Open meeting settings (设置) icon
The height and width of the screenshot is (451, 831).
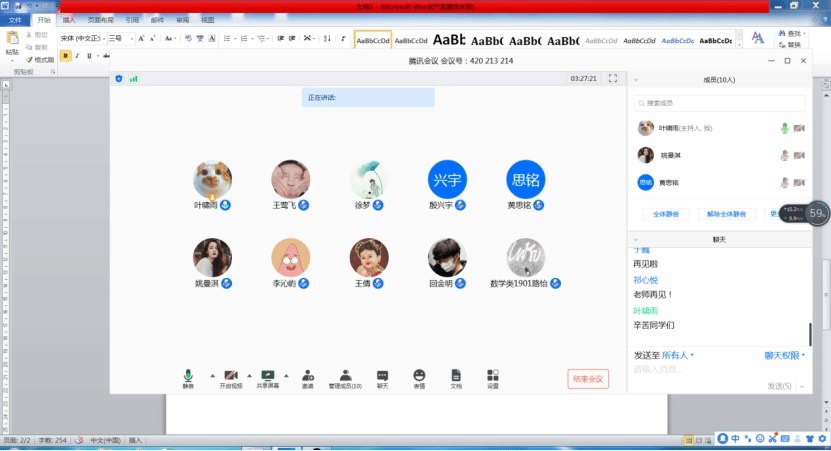coord(493,375)
